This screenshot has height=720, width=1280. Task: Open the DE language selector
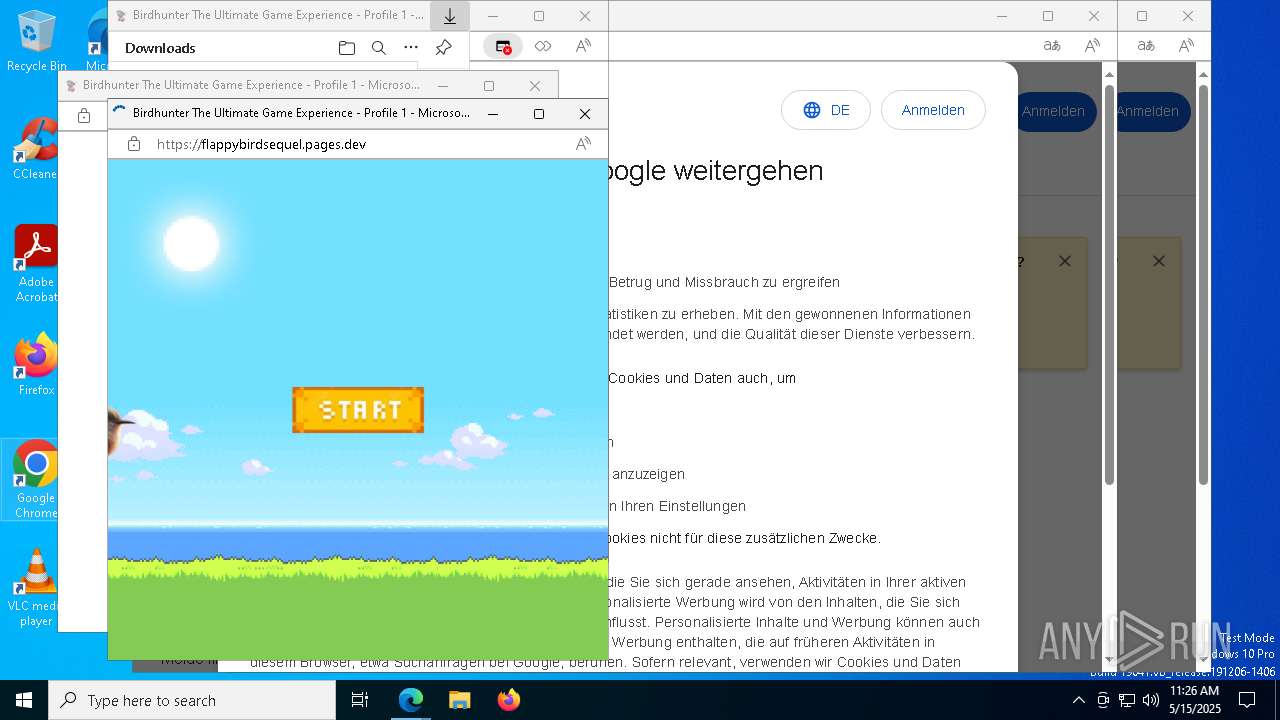[826, 110]
